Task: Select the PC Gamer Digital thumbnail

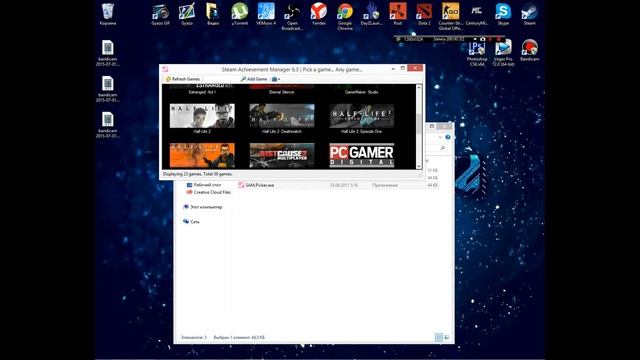Action: (x=362, y=155)
